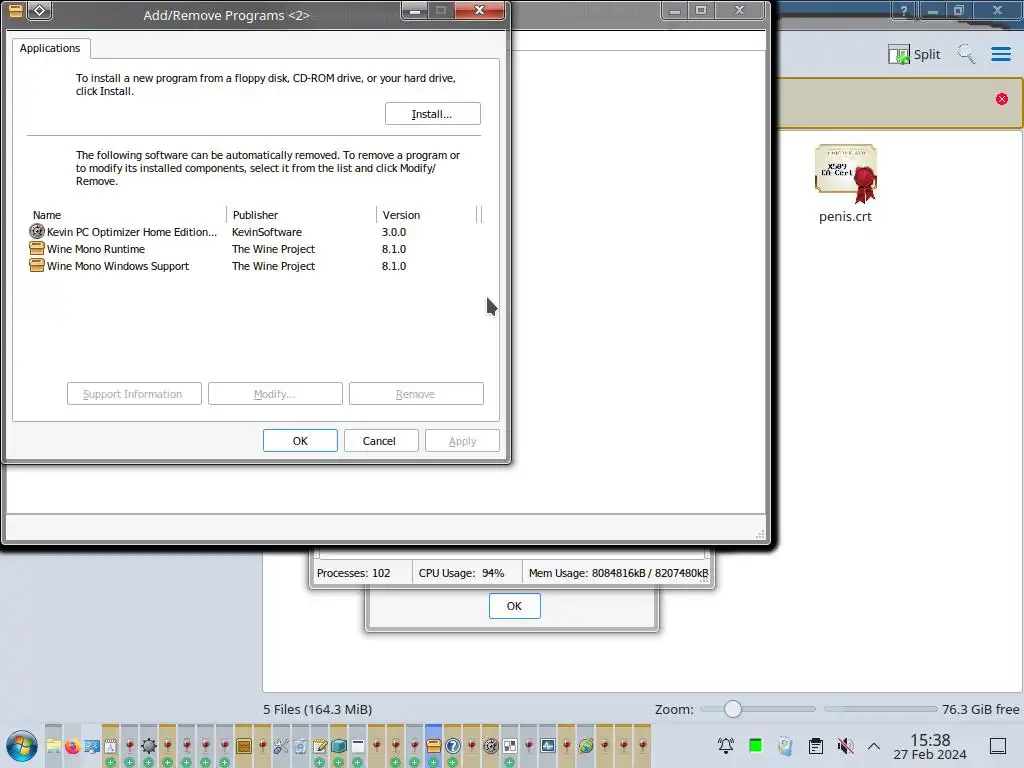This screenshot has height=768, width=1024.
Task: Launch Firefox from the taskbar
Action: (72, 746)
